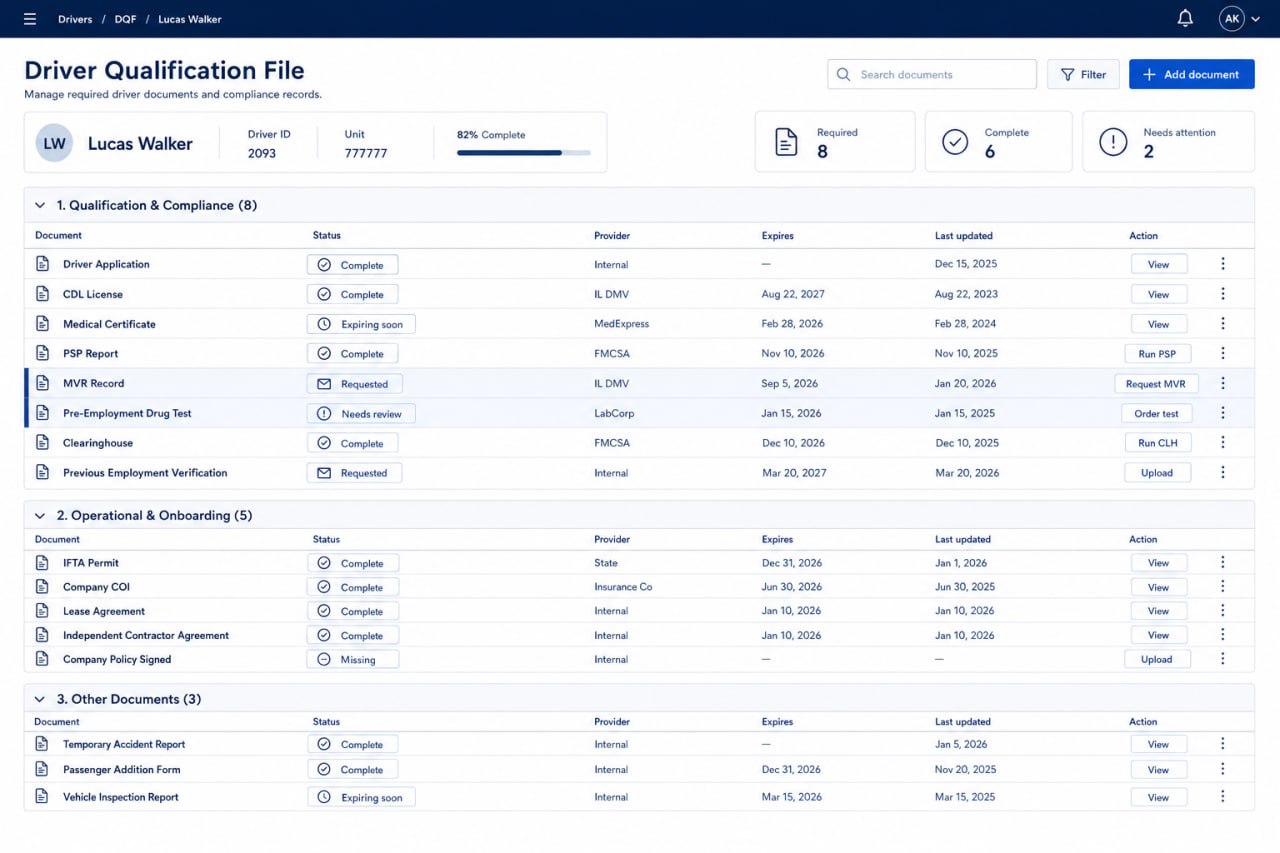Go to DQF in the breadcrumb
The width and height of the screenshot is (1280, 853).
[125, 19]
